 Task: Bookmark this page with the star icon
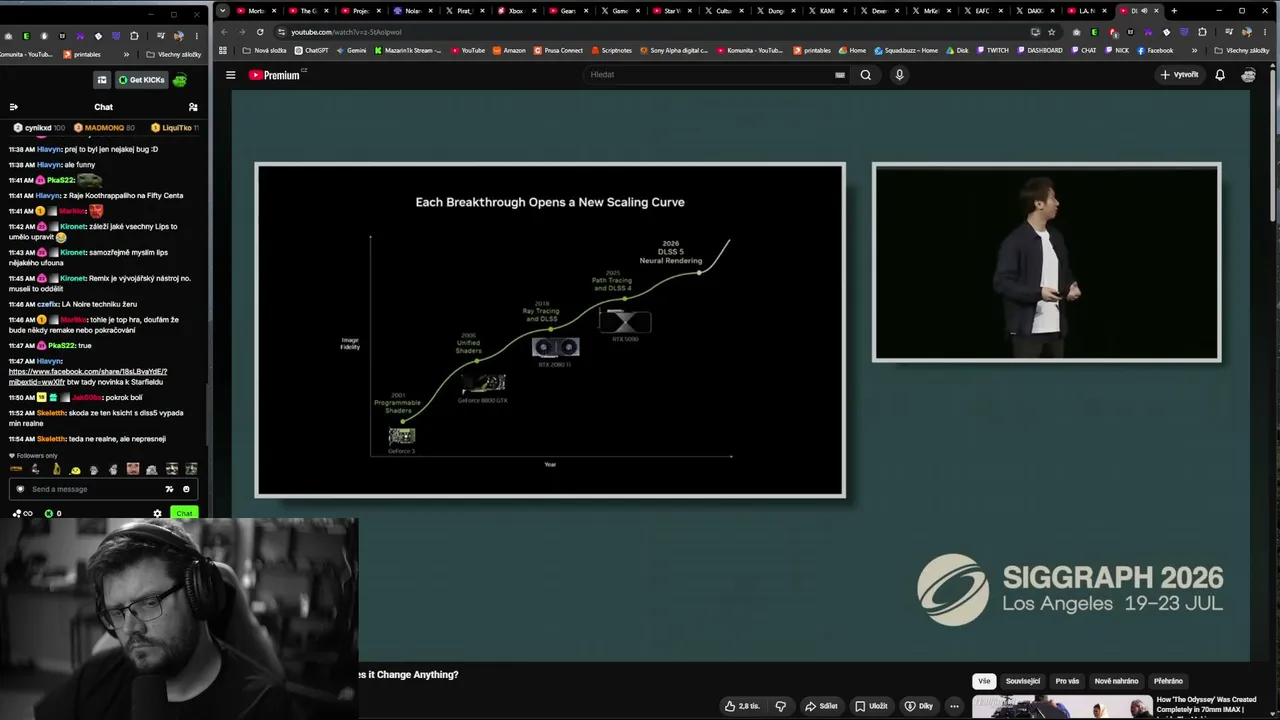[x=1051, y=32]
